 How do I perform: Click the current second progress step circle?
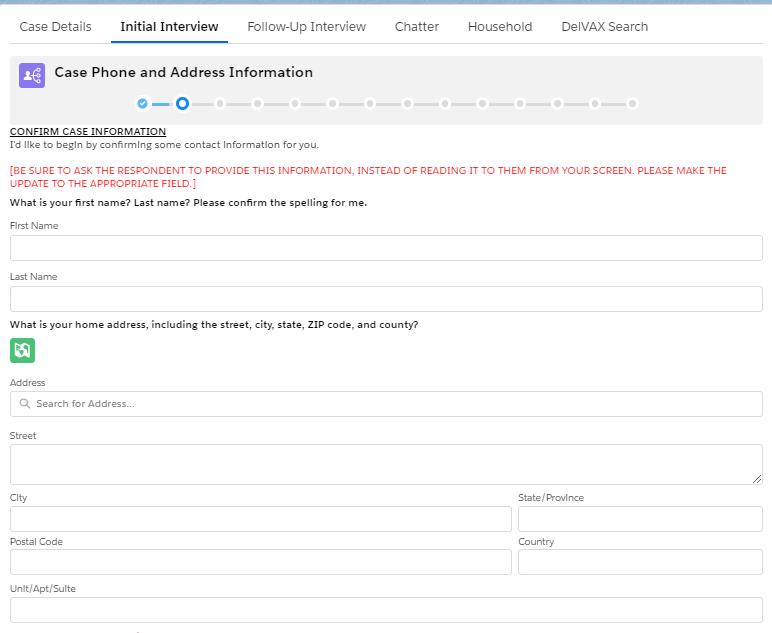tap(182, 103)
